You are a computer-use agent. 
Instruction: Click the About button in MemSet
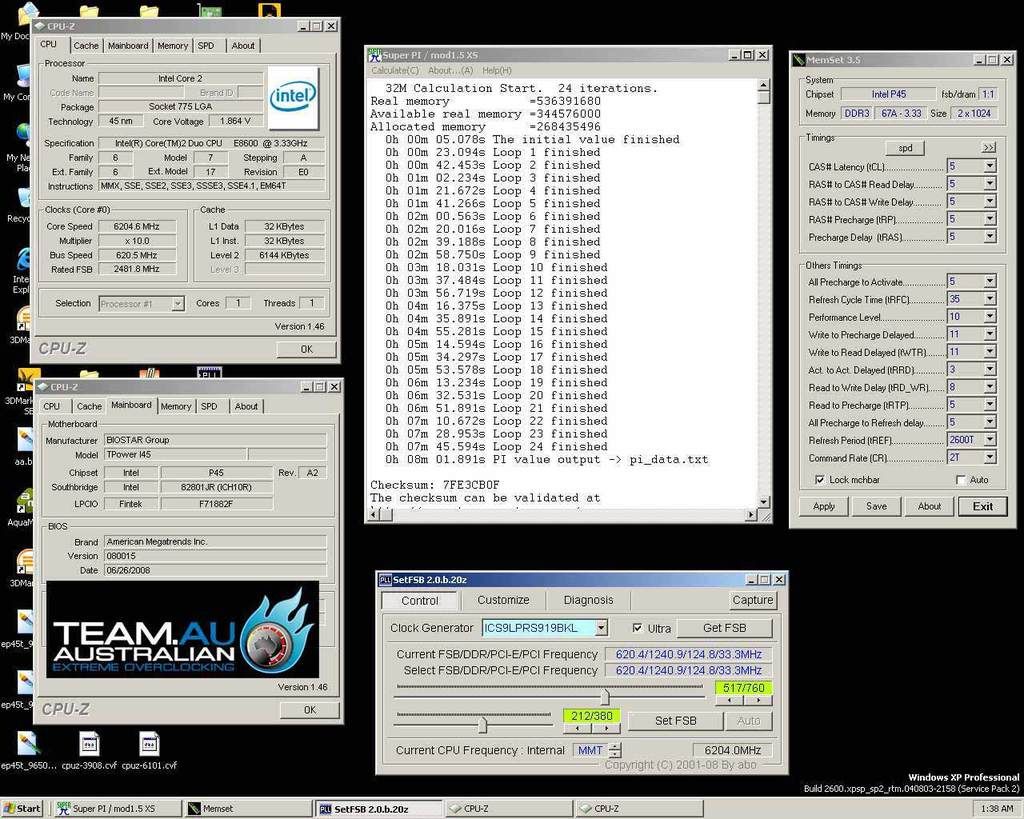click(x=929, y=506)
